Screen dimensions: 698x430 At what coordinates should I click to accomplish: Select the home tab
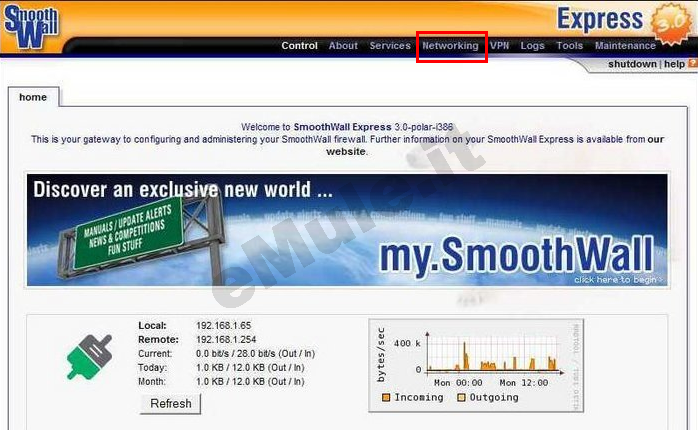point(33,97)
